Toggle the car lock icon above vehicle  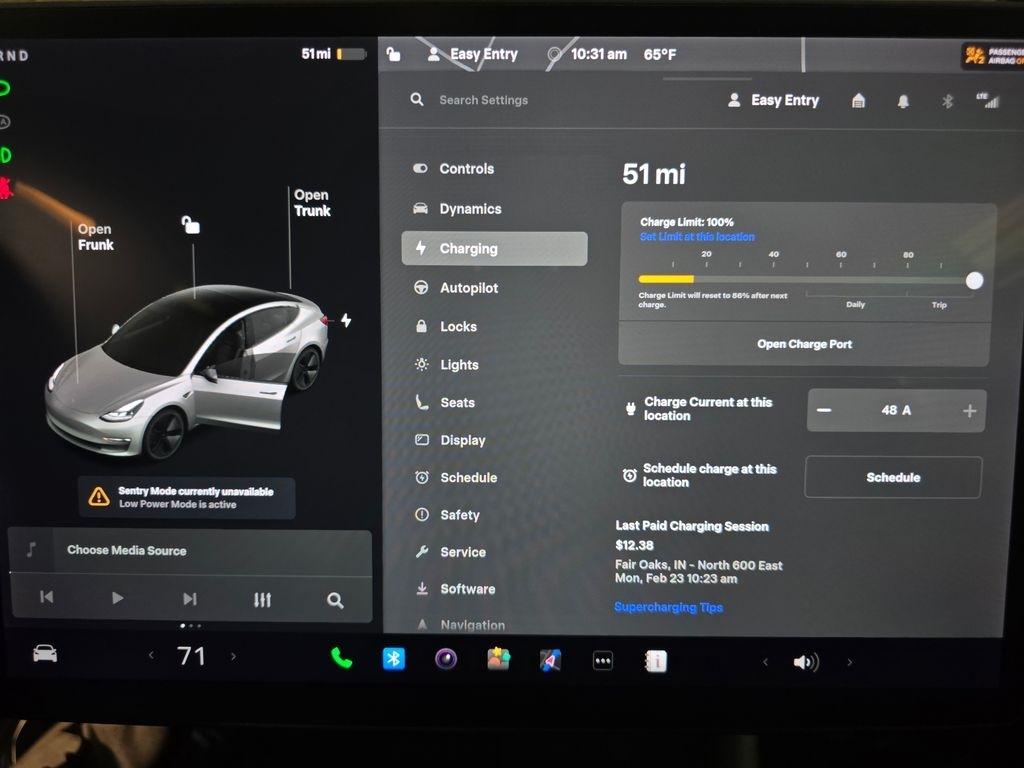190,224
